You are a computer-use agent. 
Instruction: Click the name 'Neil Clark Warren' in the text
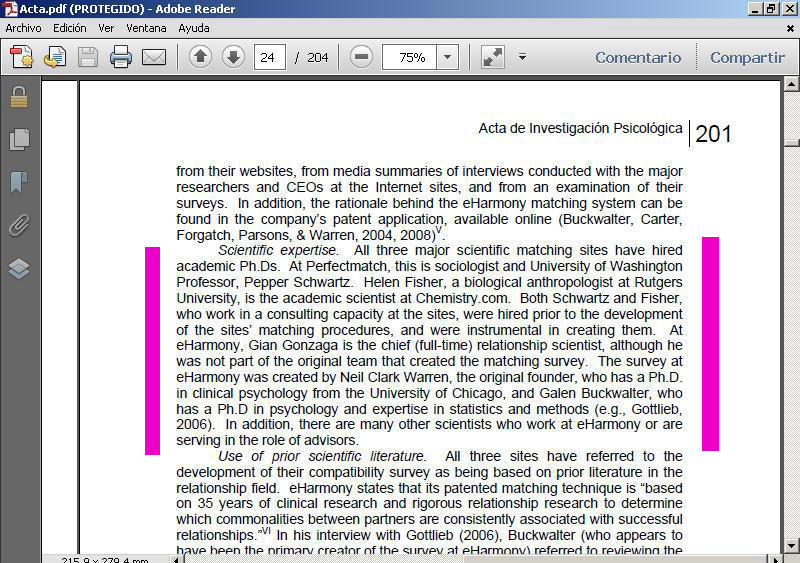coord(394,377)
